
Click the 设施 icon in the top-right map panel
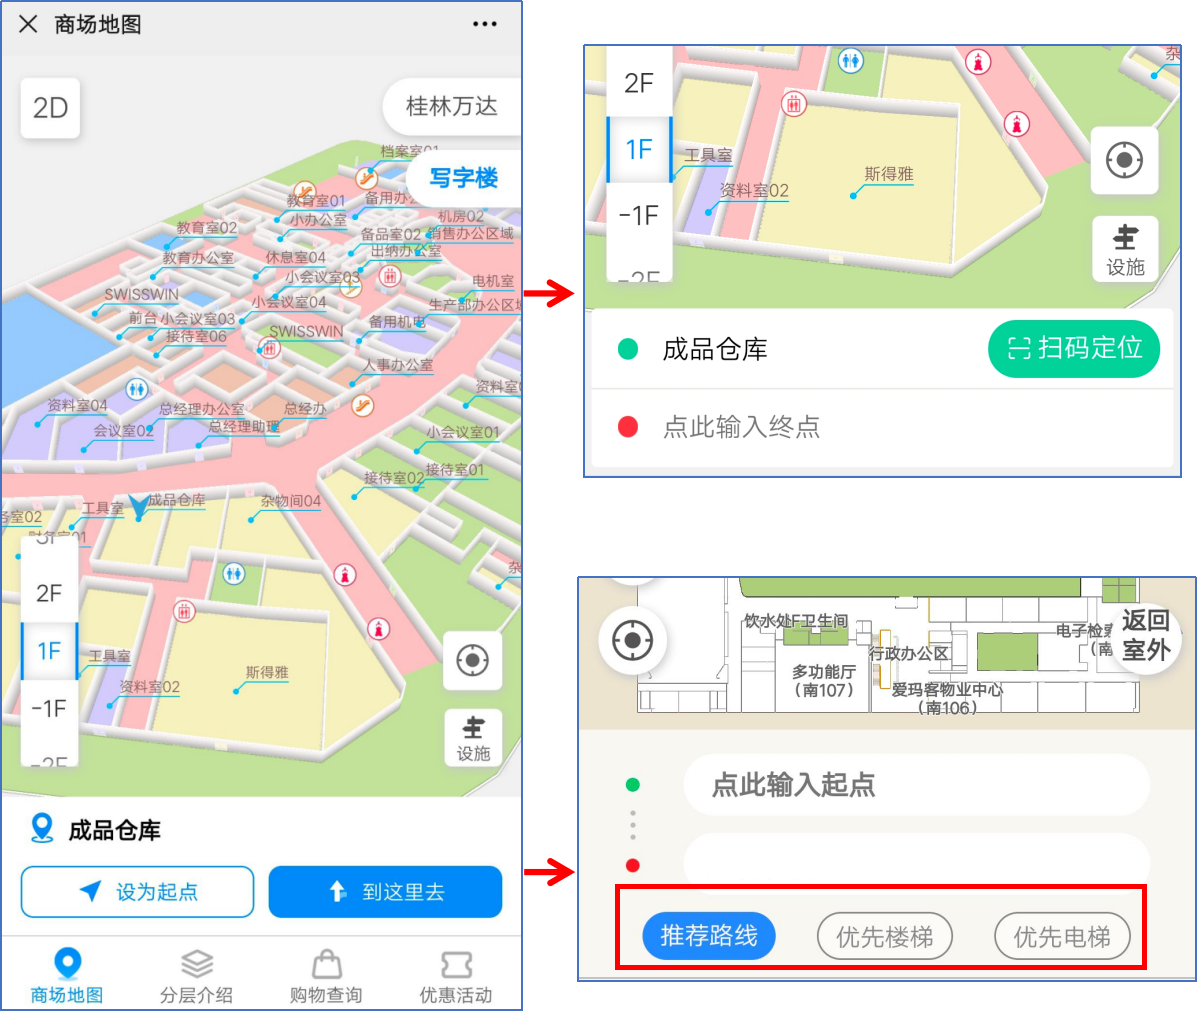[x=1124, y=248]
